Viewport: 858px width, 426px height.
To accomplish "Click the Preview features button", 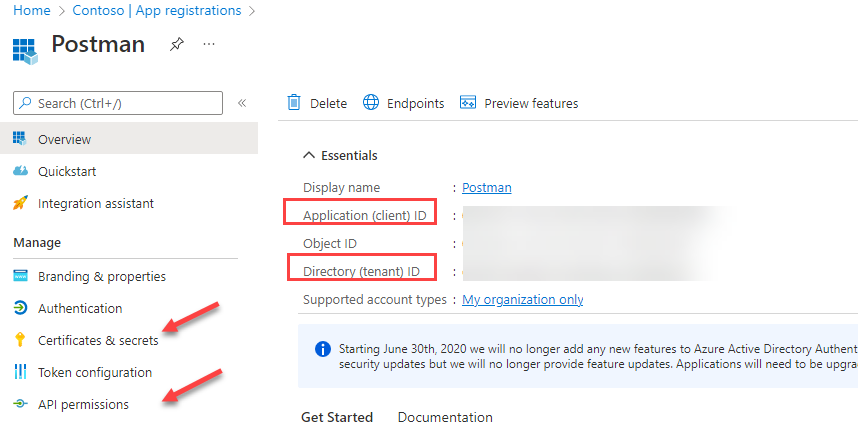I will (519, 103).
